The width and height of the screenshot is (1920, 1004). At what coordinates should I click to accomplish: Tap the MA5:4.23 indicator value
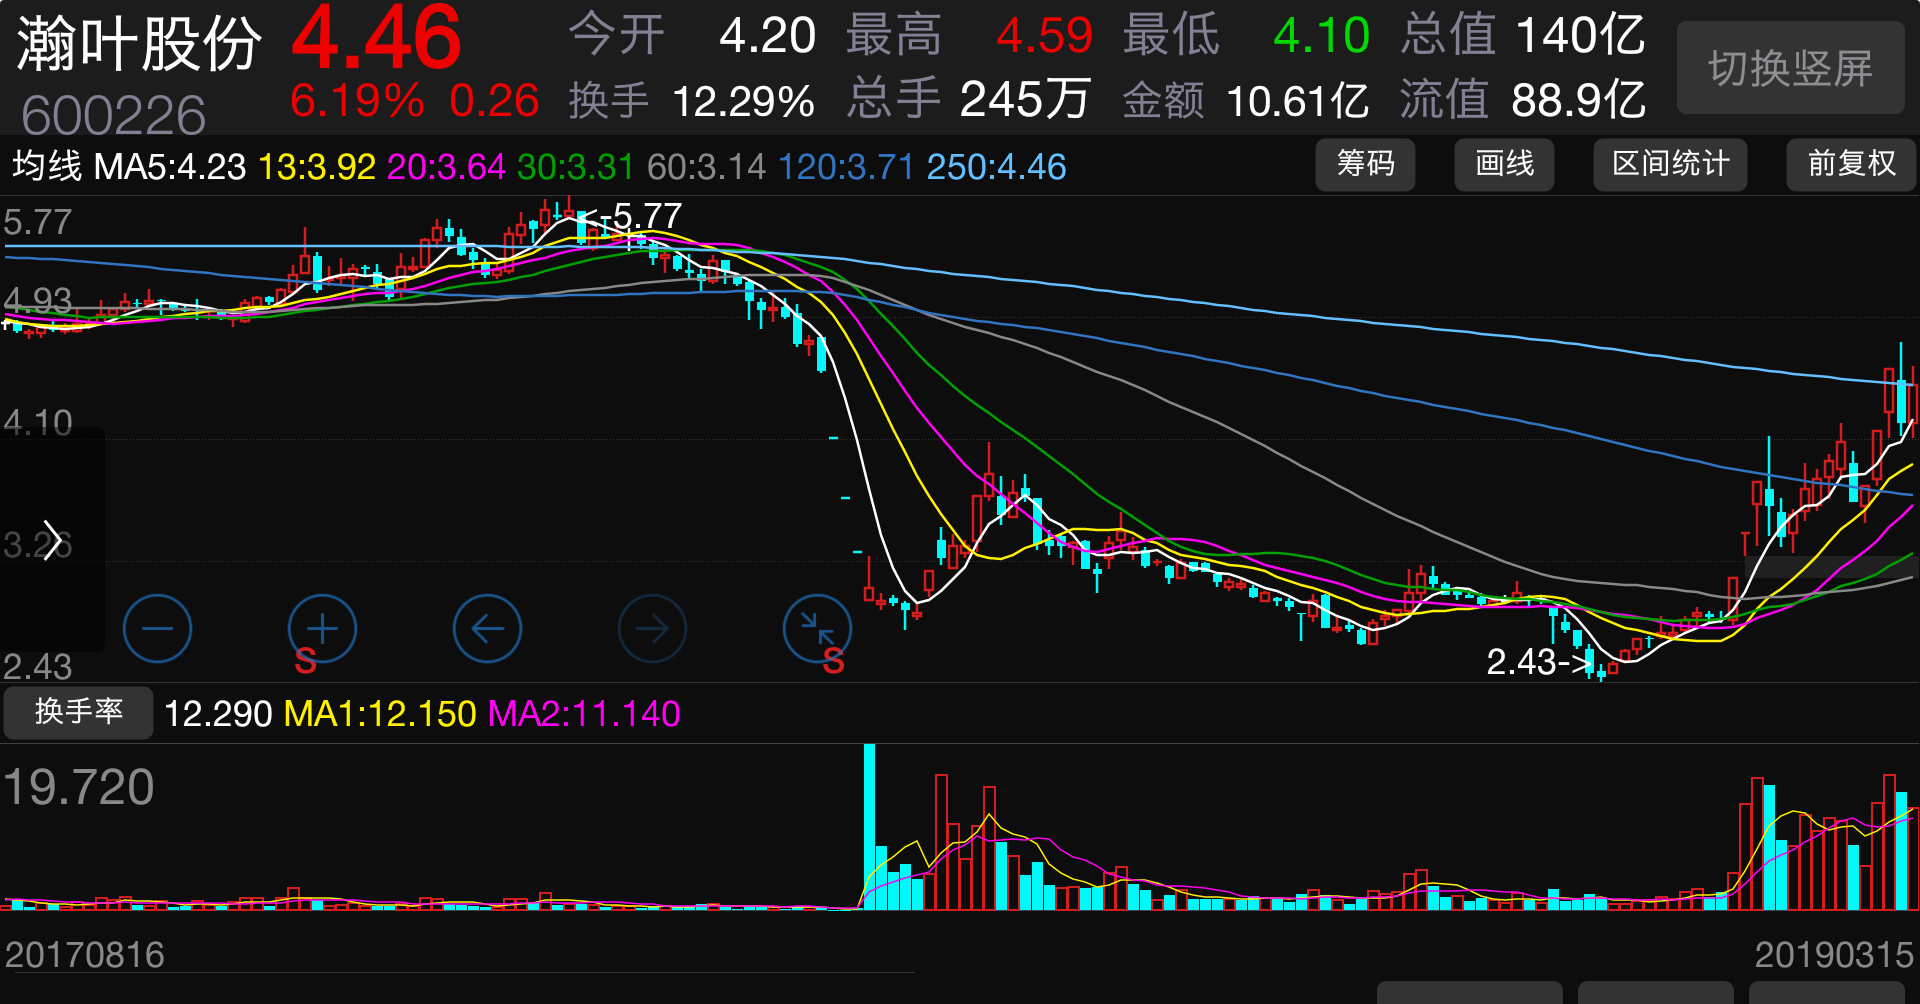(x=170, y=167)
